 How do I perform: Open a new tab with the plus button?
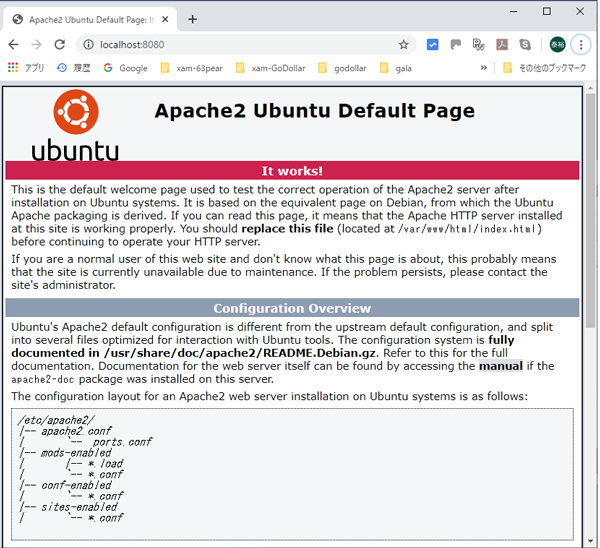(x=192, y=19)
